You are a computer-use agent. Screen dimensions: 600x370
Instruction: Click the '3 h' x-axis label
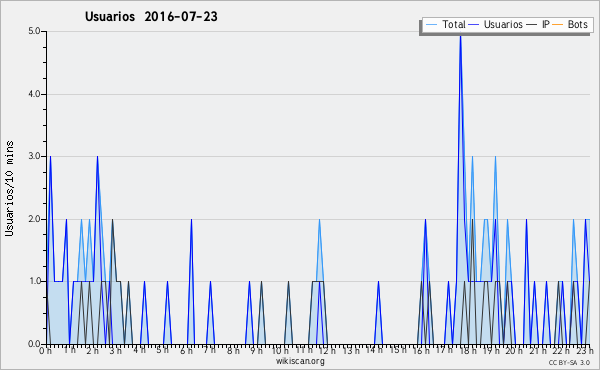point(116,351)
